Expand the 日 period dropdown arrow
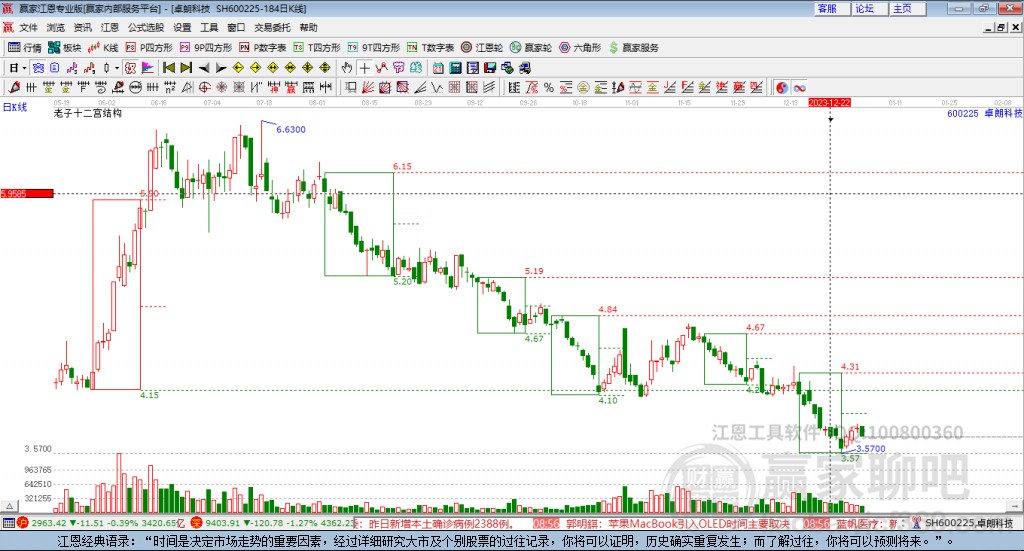Screen dimensions: 1024x551 [24, 68]
